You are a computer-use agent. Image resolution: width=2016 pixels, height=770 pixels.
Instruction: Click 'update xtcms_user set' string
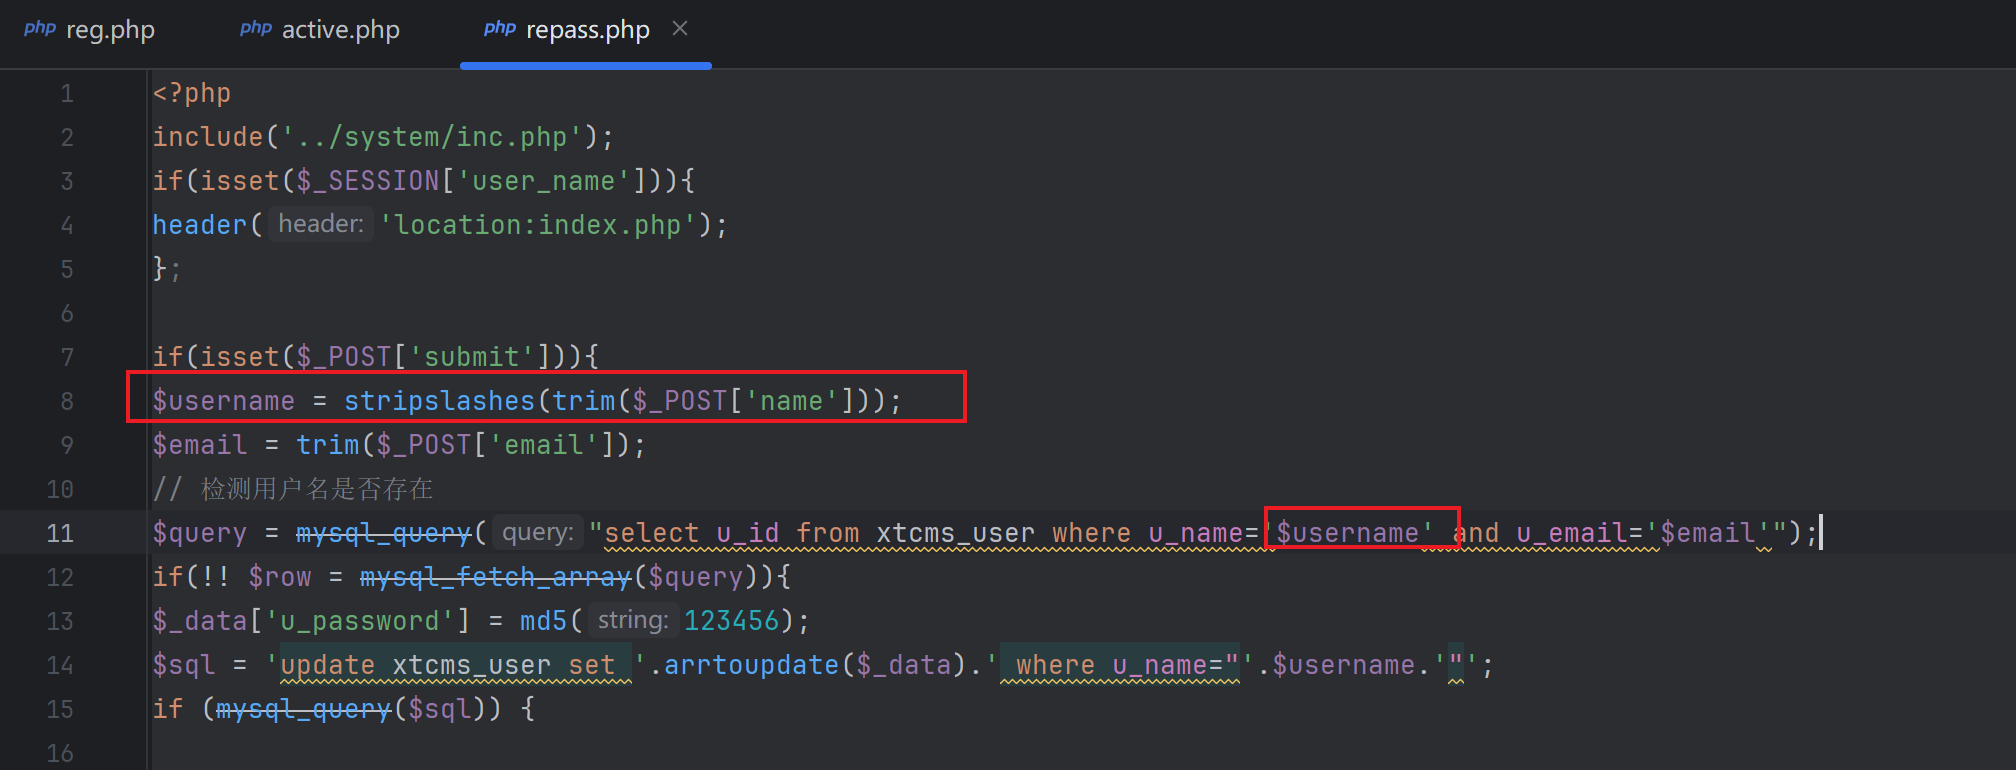(456, 665)
